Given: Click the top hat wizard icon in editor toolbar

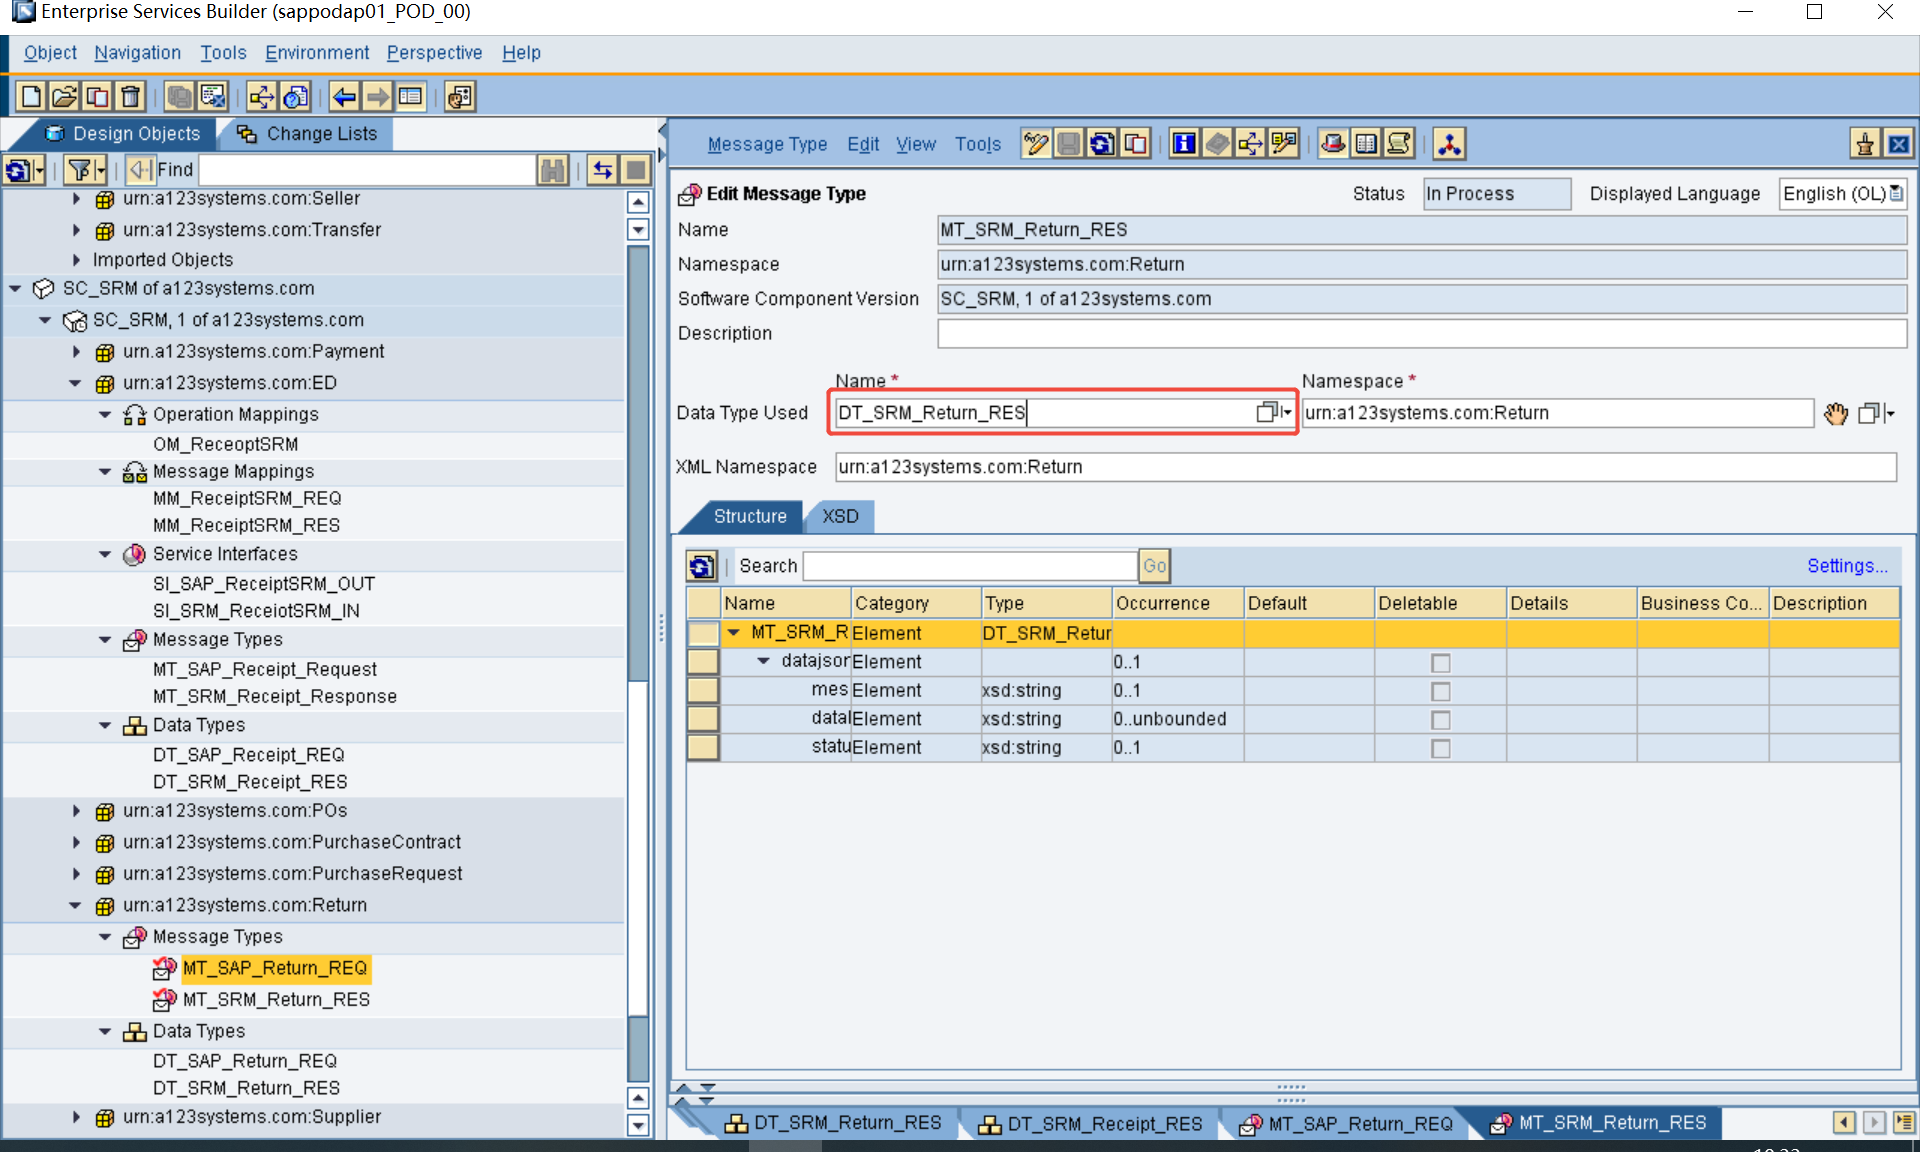Looking at the screenshot, I should coord(1332,144).
